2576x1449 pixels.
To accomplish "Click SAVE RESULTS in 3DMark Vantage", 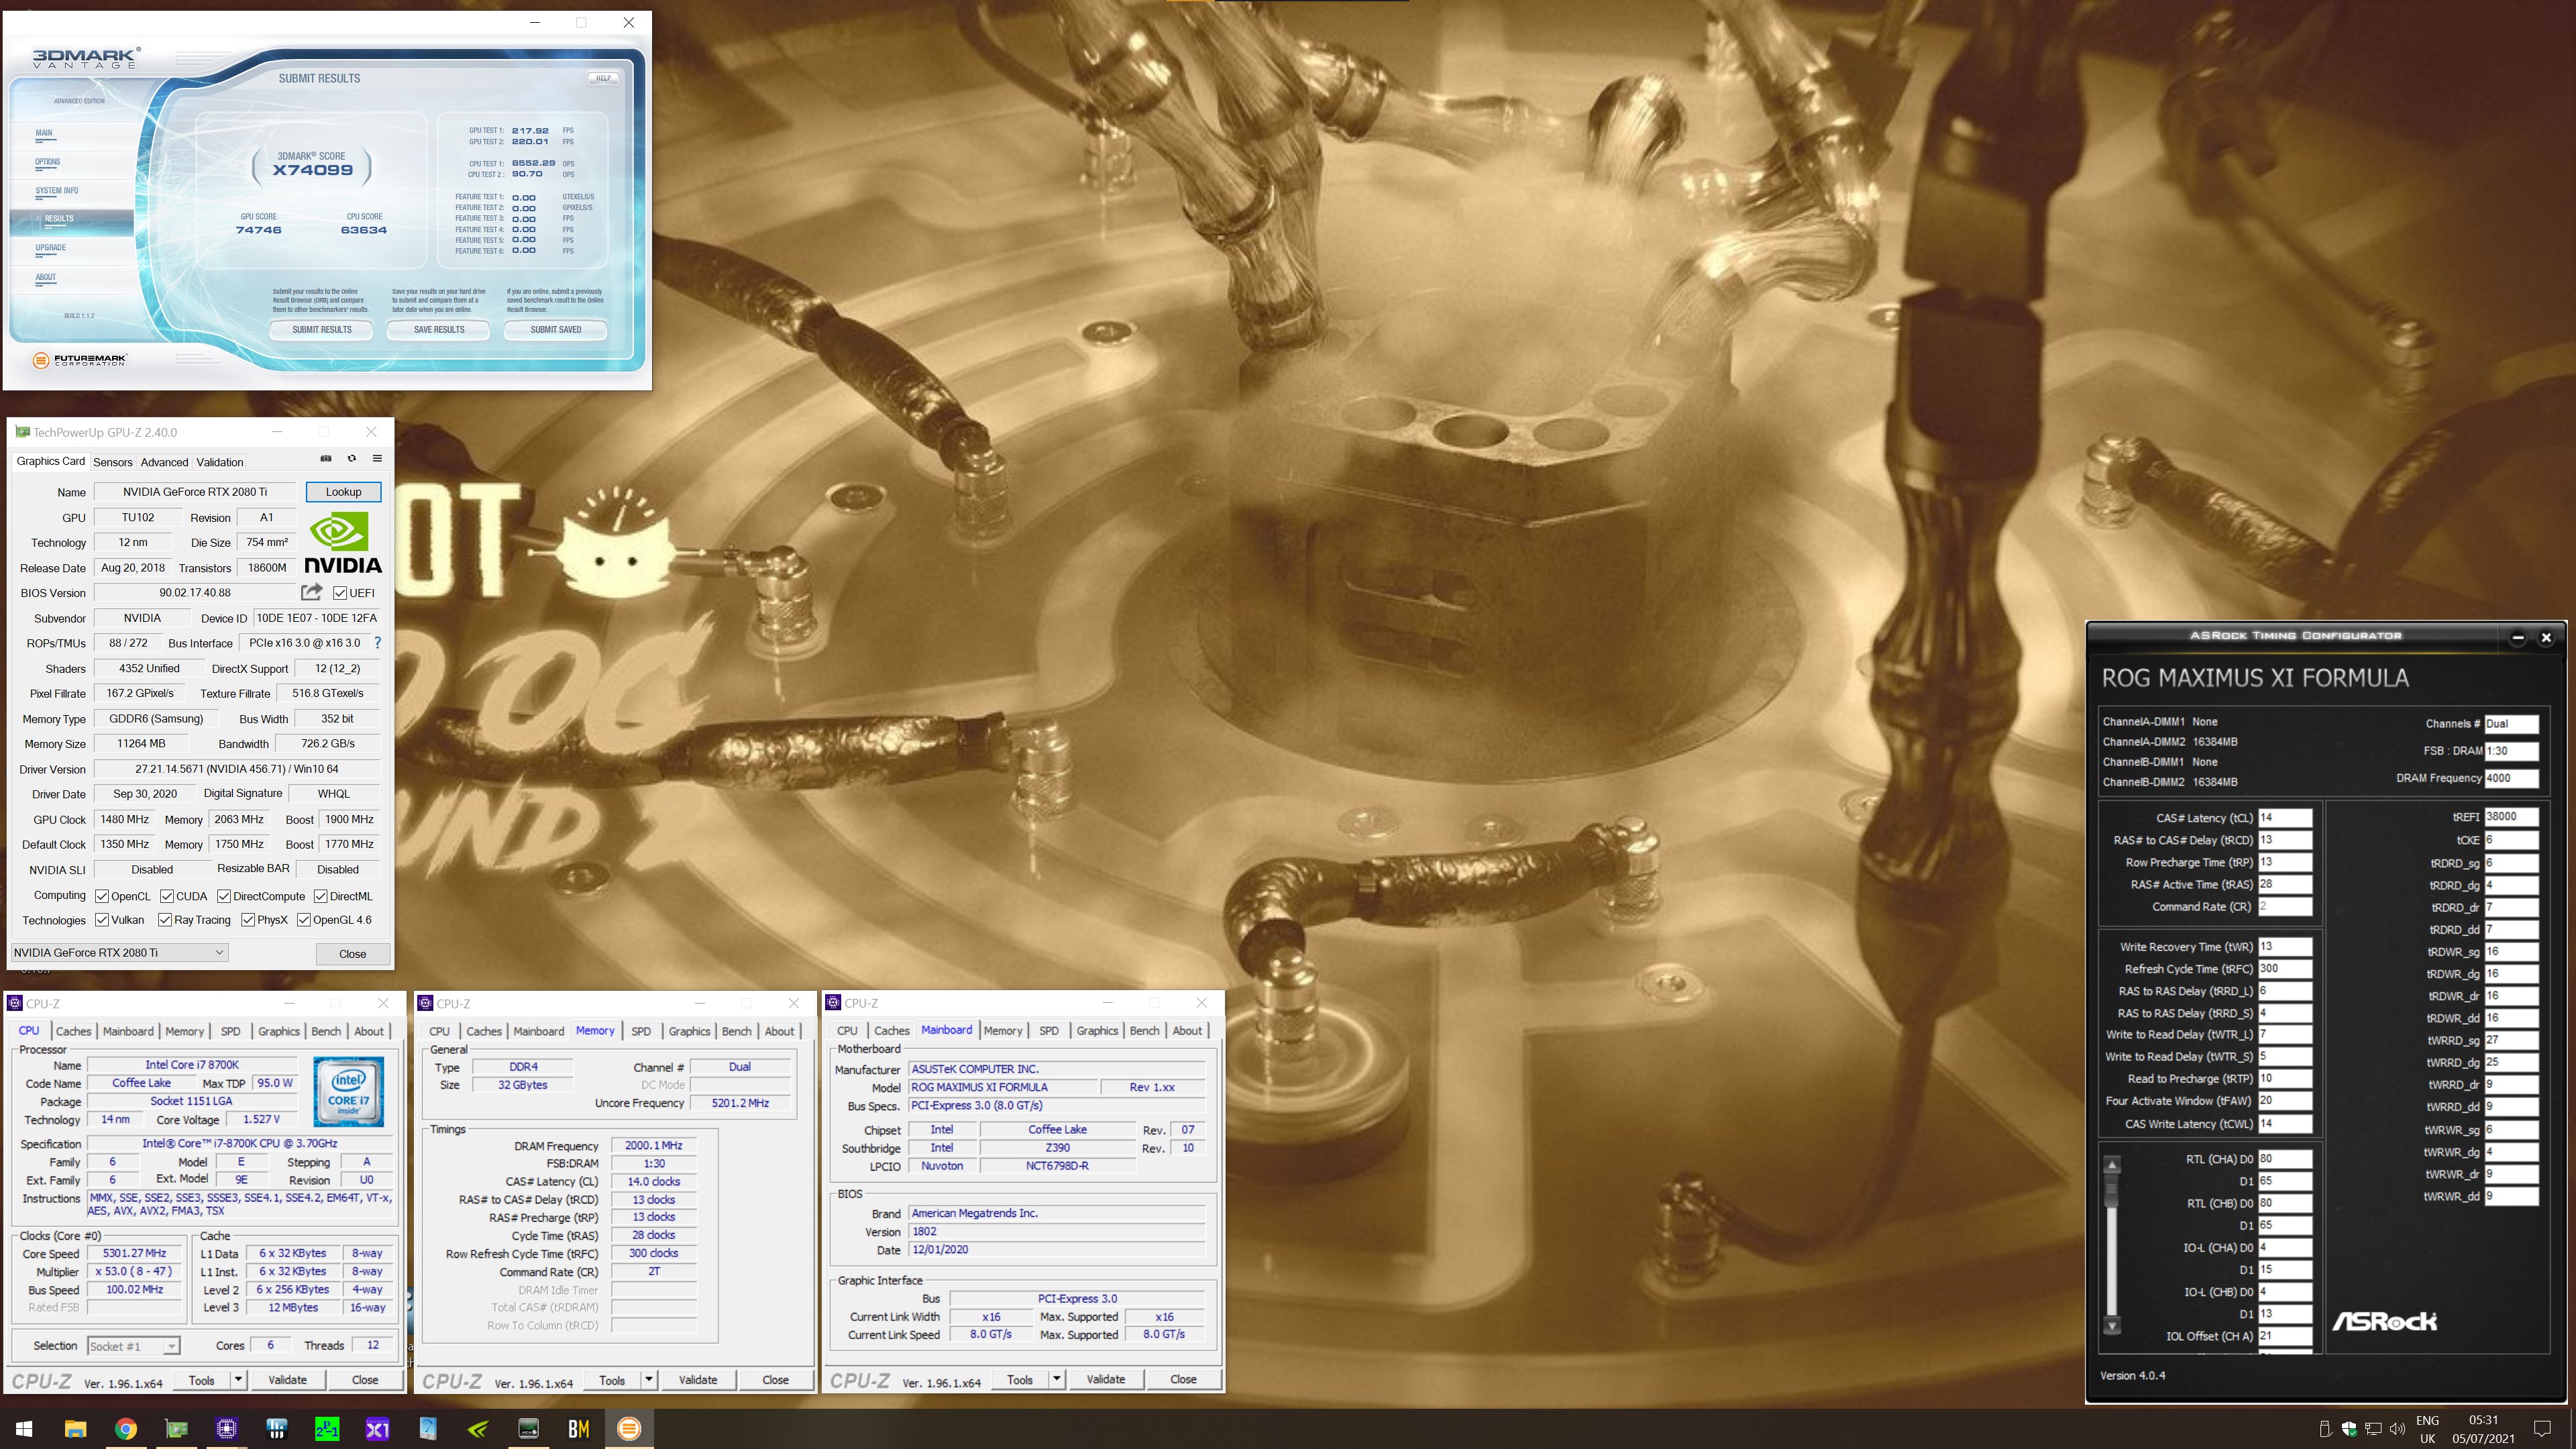I will point(439,329).
